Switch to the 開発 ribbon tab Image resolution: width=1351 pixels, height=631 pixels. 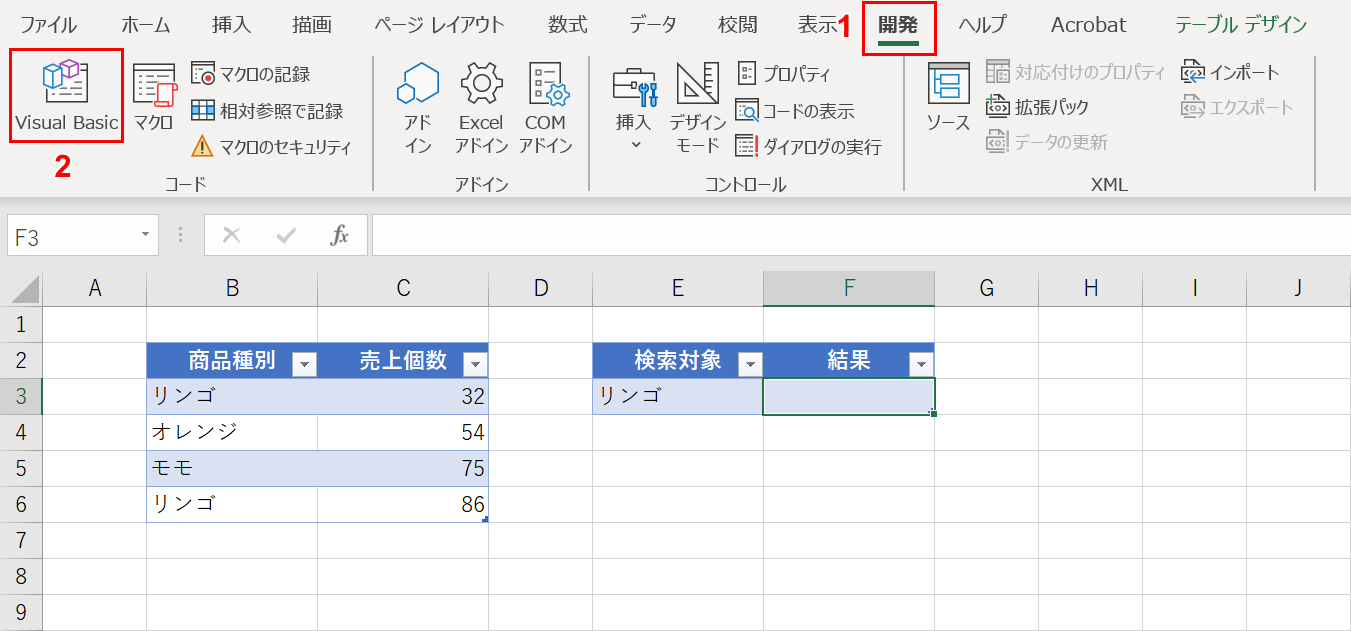click(x=897, y=25)
